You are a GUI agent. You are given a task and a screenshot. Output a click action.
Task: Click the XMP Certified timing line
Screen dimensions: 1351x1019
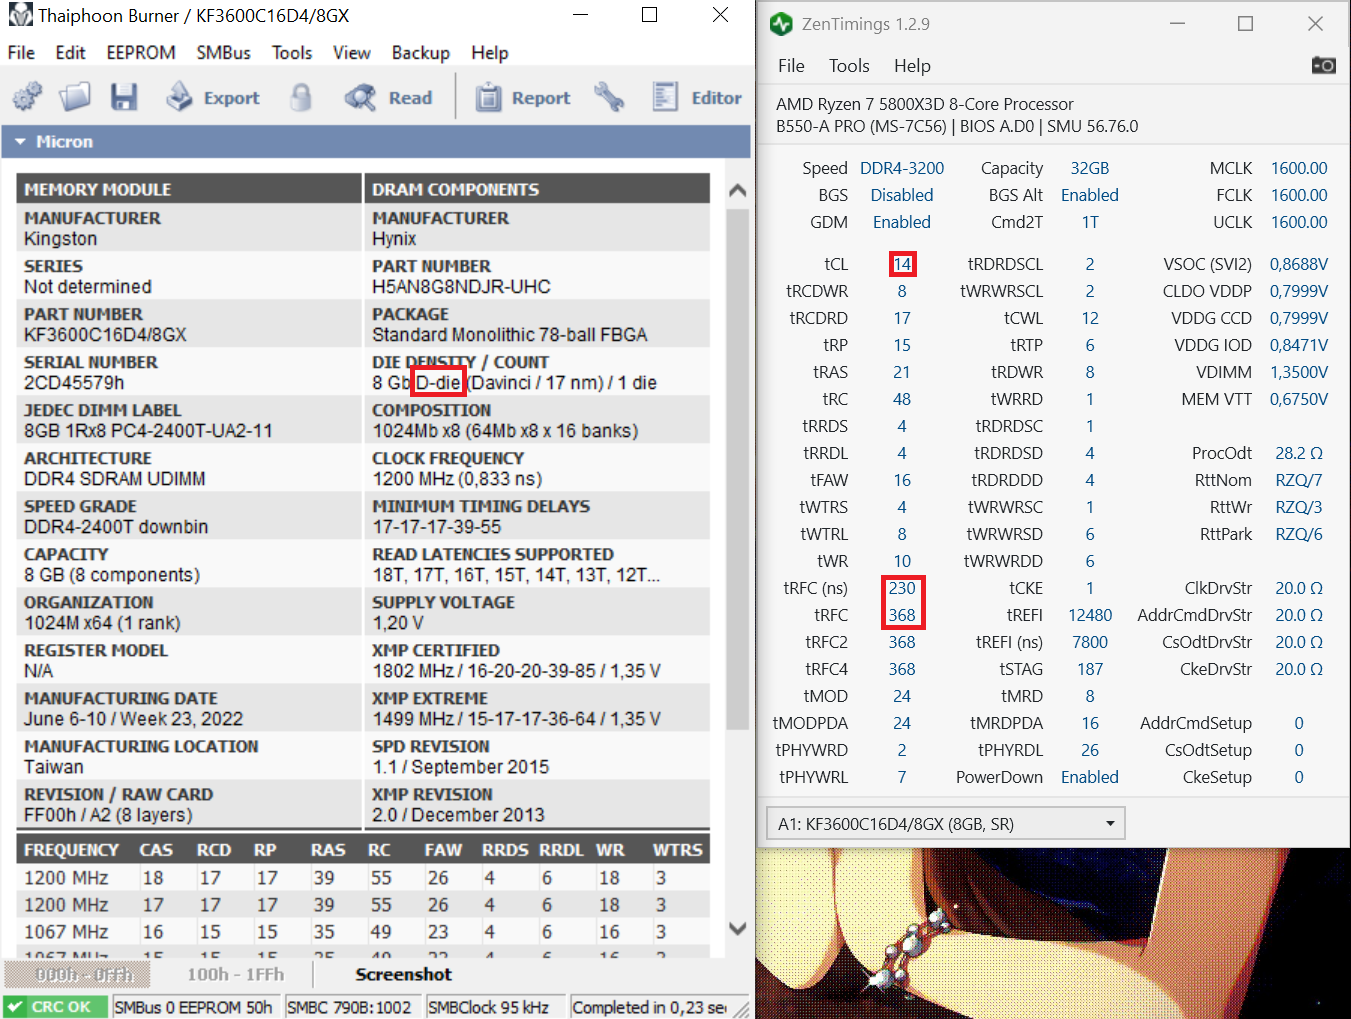click(x=516, y=671)
